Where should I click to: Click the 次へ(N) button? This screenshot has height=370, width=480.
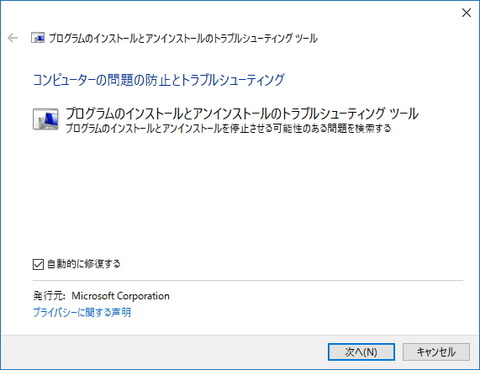click(x=361, y=352)
